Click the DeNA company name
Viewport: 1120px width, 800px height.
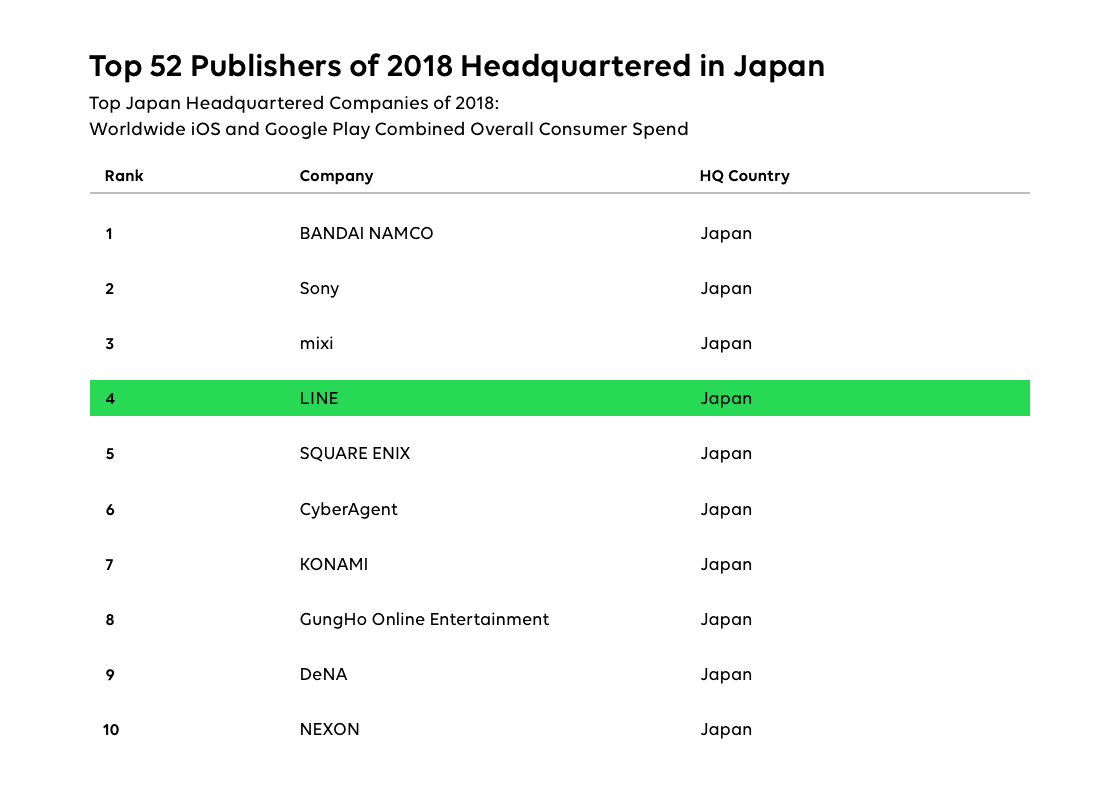pyautogui.click(x=323, y=674)
